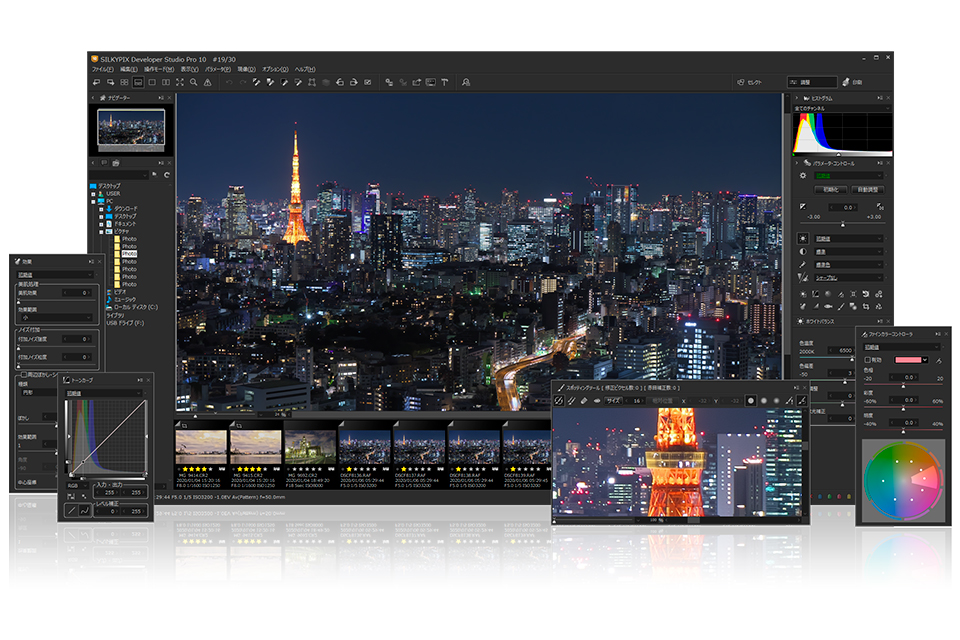Open the export/develop image icon
The width and height of the screenshot is (960, 640).
tap(417, 82)
